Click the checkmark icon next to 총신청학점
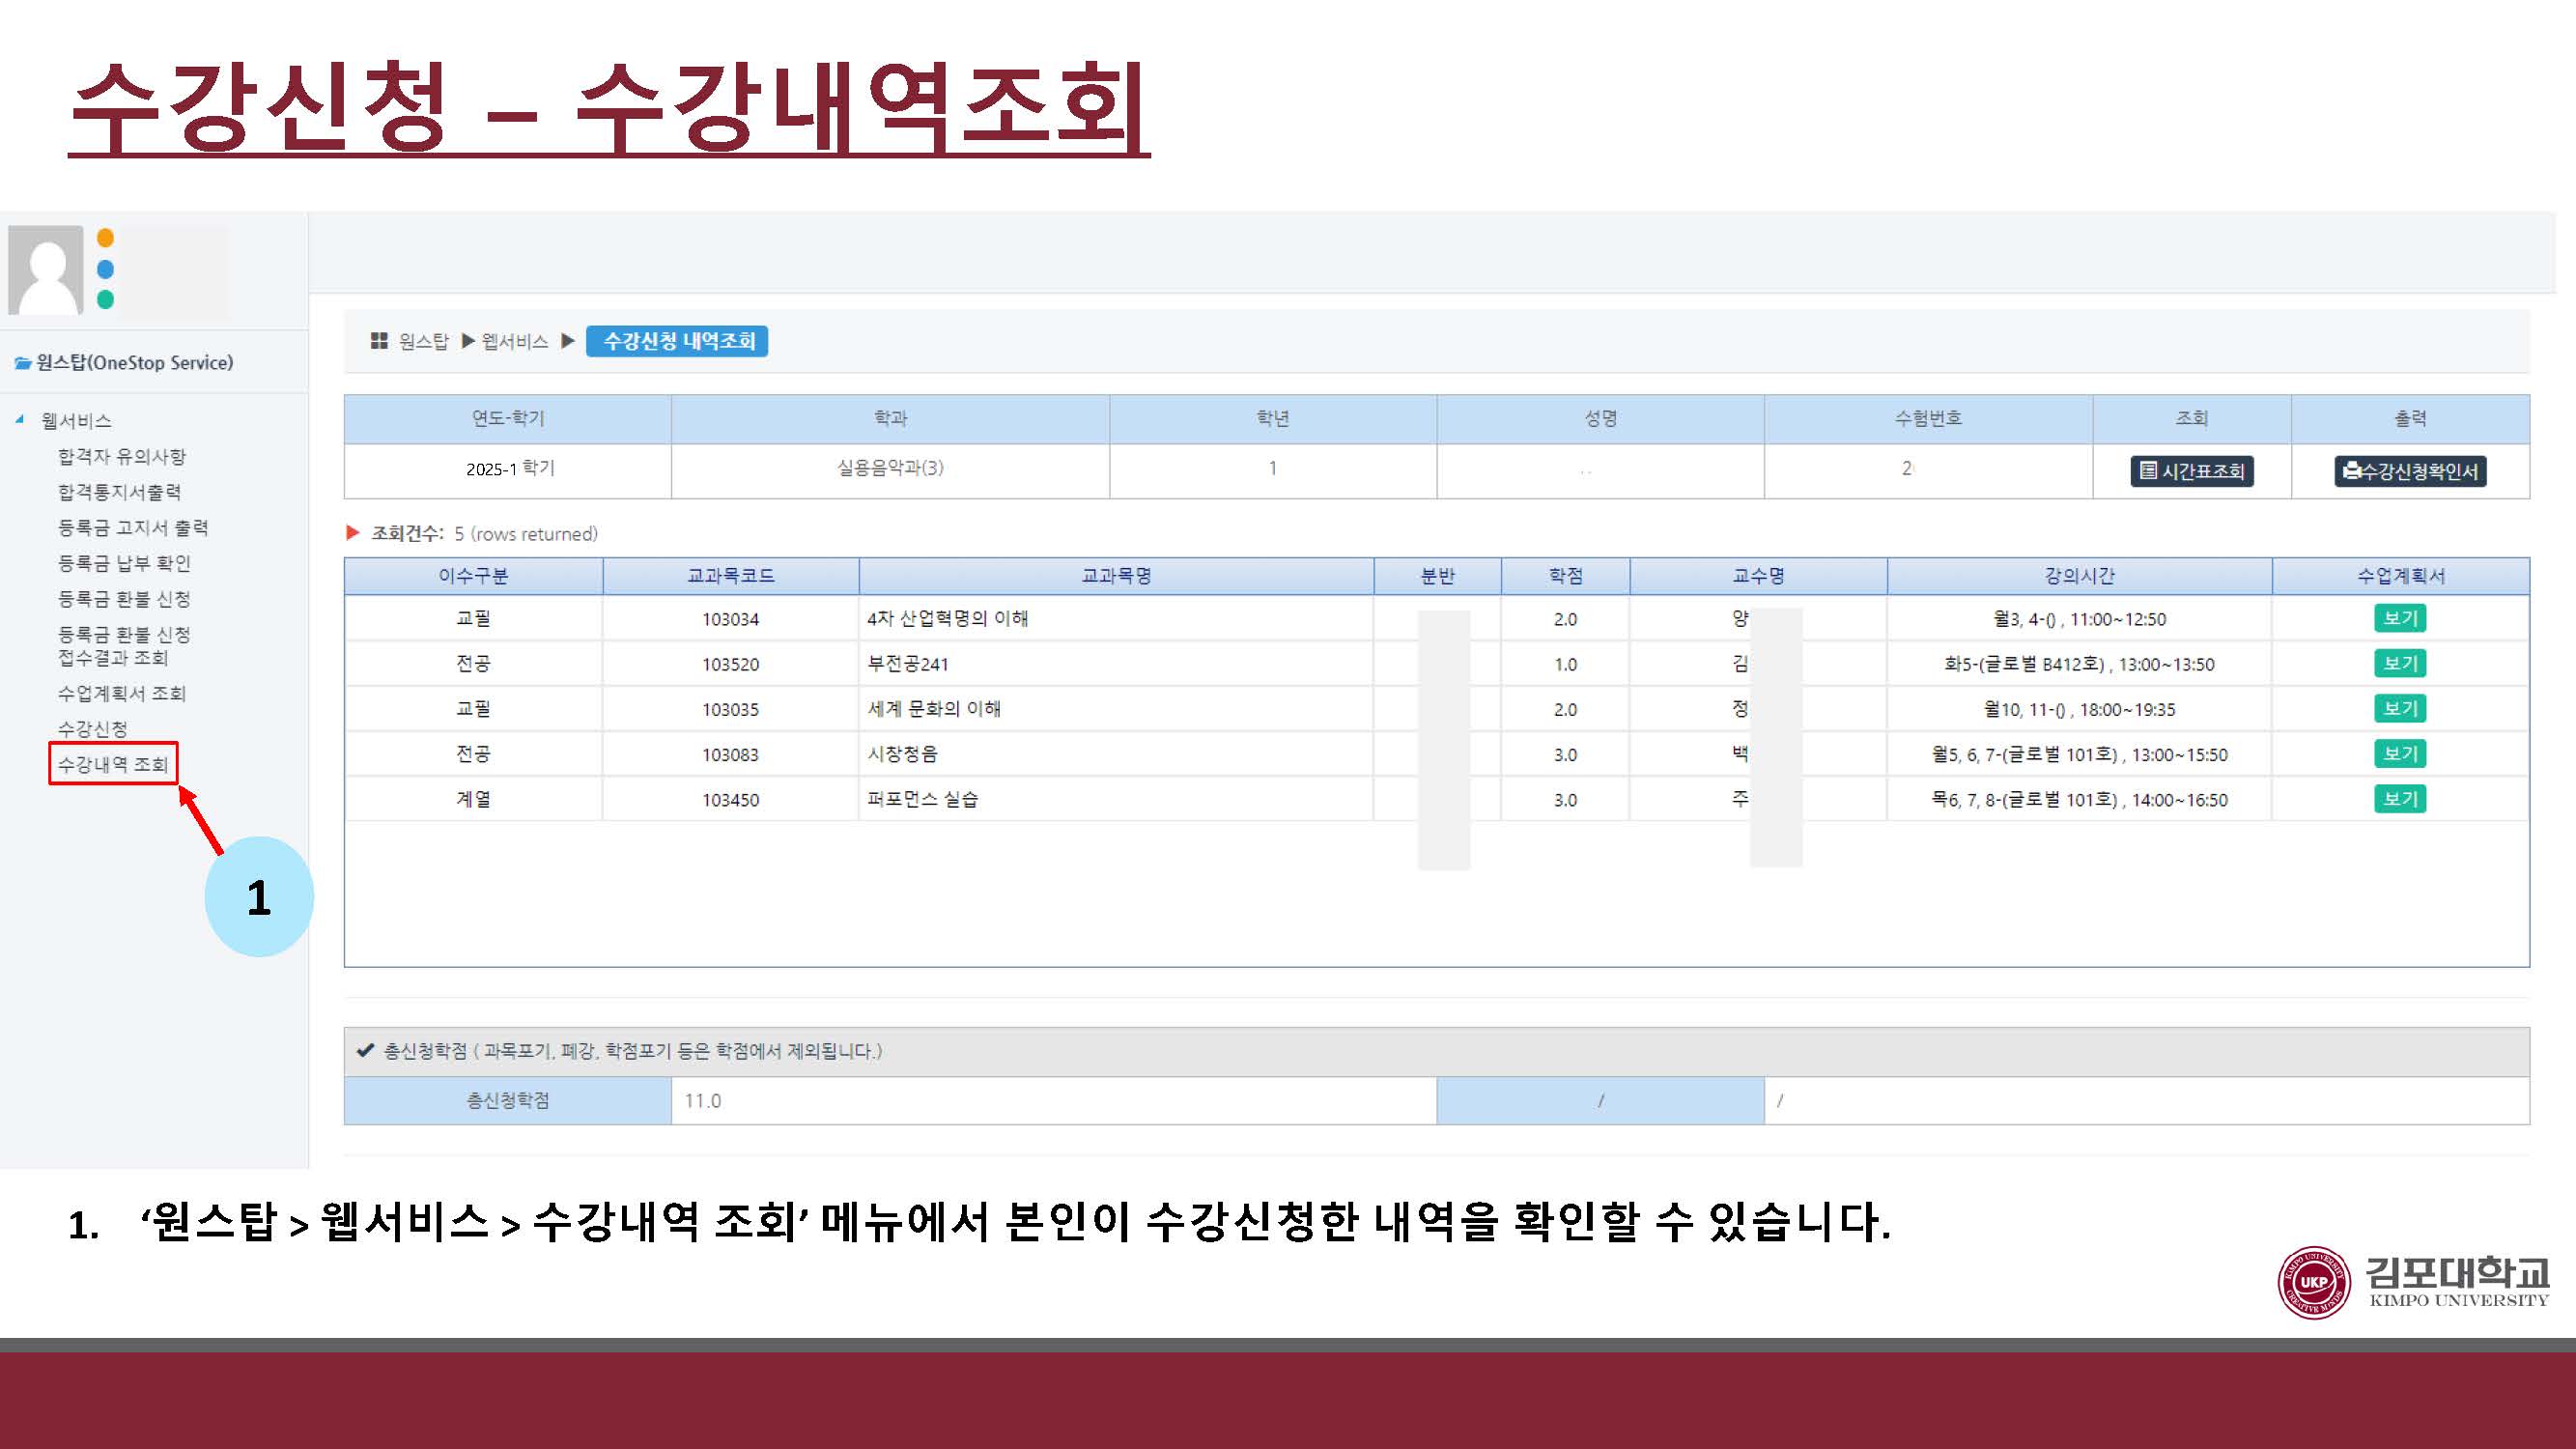The height and width of the screenshot is (1449, 2576). 365,1050
